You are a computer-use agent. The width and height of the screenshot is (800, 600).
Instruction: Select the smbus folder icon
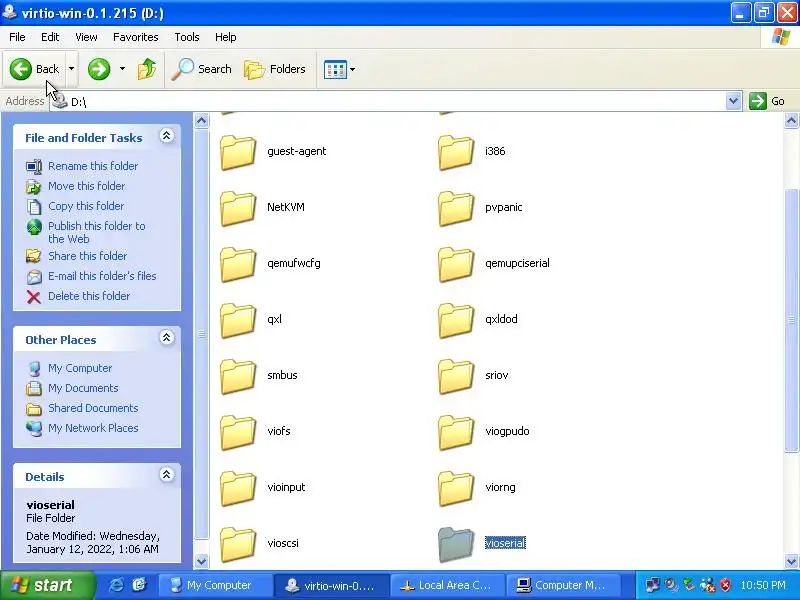click(238, 376)
